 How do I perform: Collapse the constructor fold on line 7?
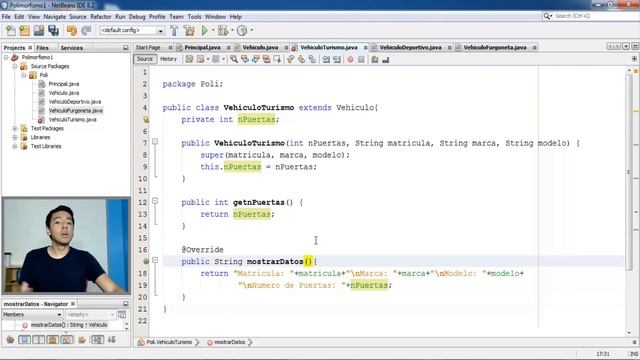point(155,142)
